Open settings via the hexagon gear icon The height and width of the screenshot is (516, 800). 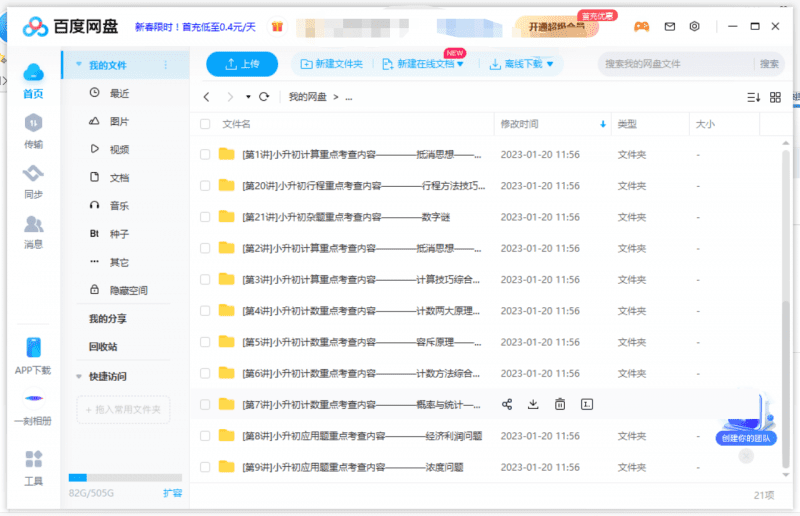pyautogui.click(x=695, y=26)
